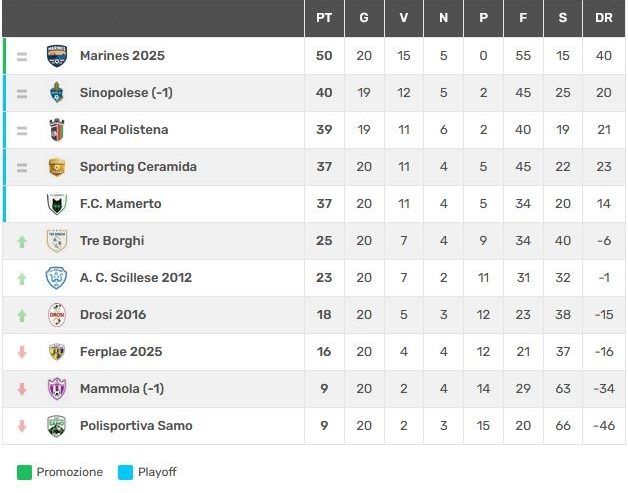Click the blue Playoff legend swatch

(x=125, y=472)
